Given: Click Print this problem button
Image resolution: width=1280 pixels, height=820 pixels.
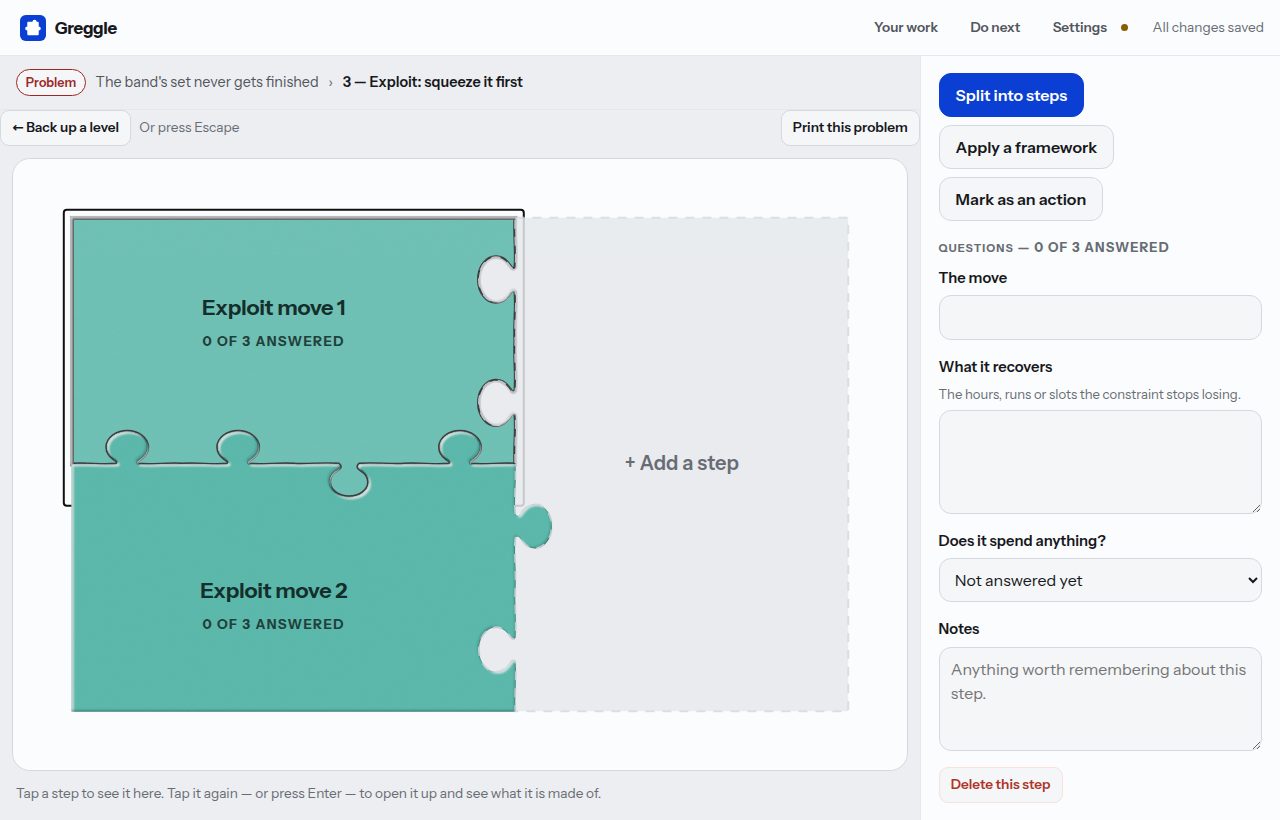Looking at the screenshot, I should pyautogui.click(x=850, y=127).
